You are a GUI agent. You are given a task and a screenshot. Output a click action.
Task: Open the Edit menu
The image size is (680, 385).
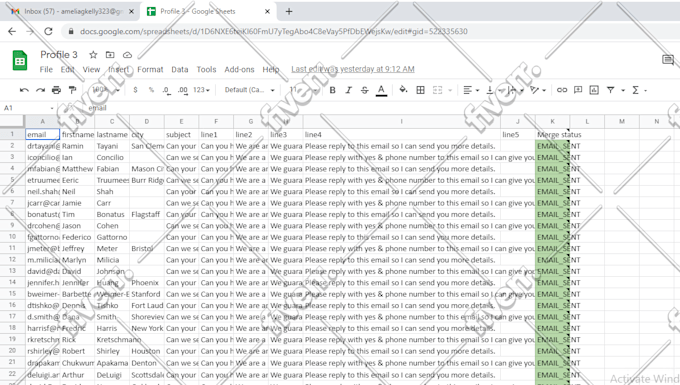tap(67, 69)
